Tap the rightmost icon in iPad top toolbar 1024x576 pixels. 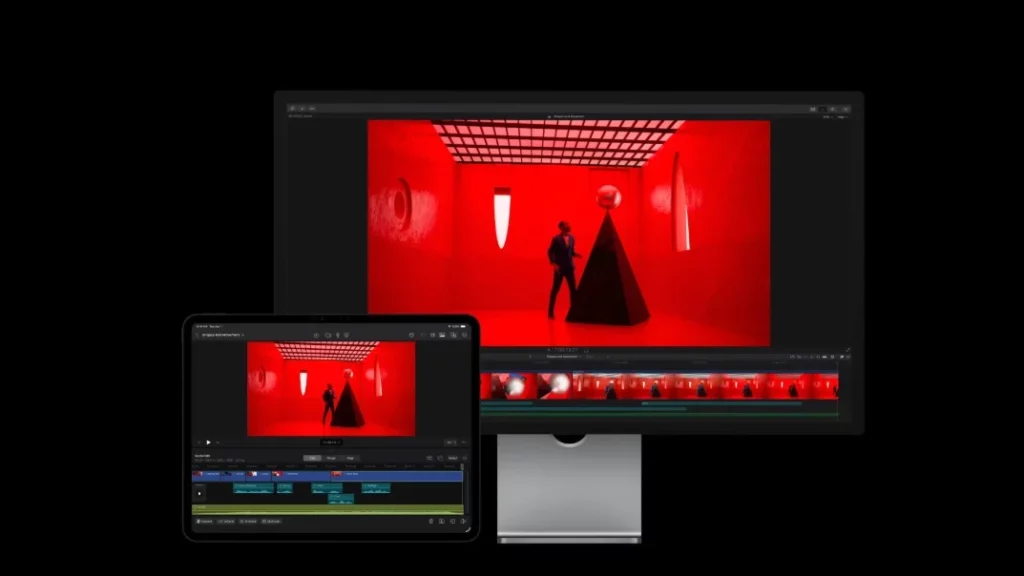pyautogui.click(x=465, y=335)
